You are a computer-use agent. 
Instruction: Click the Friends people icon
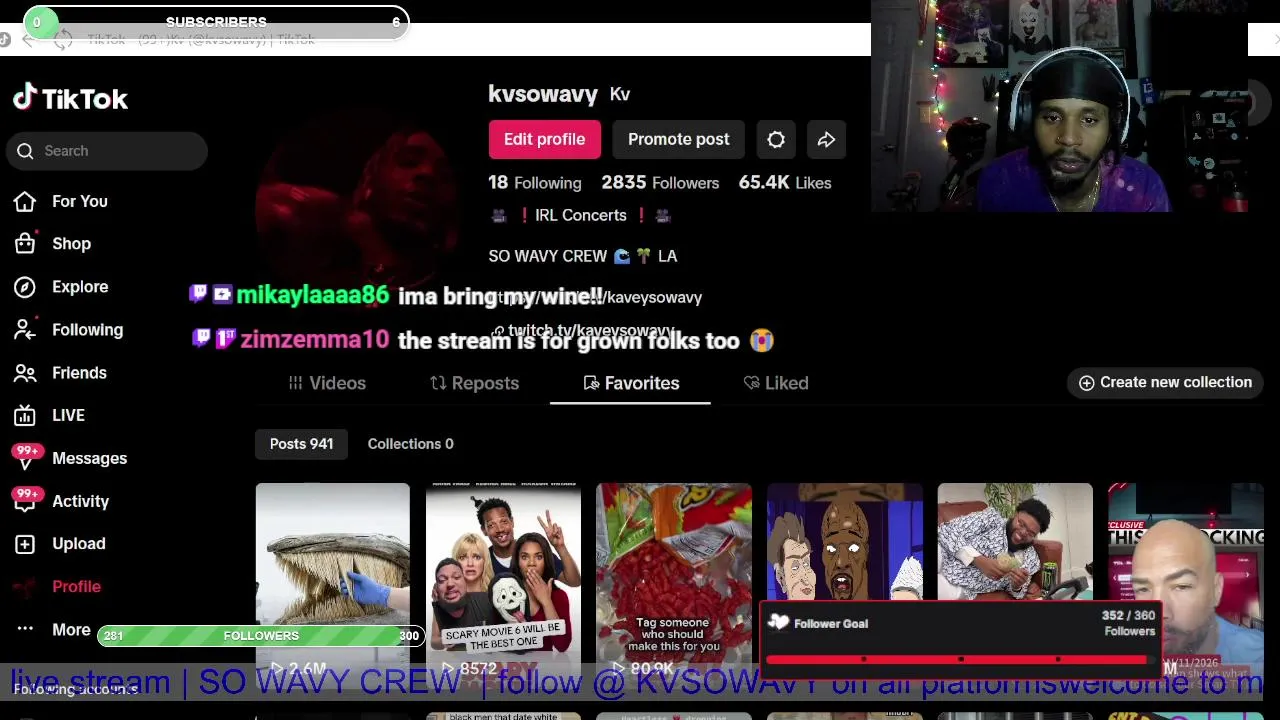pyautogui.click(x=25, y=373)
